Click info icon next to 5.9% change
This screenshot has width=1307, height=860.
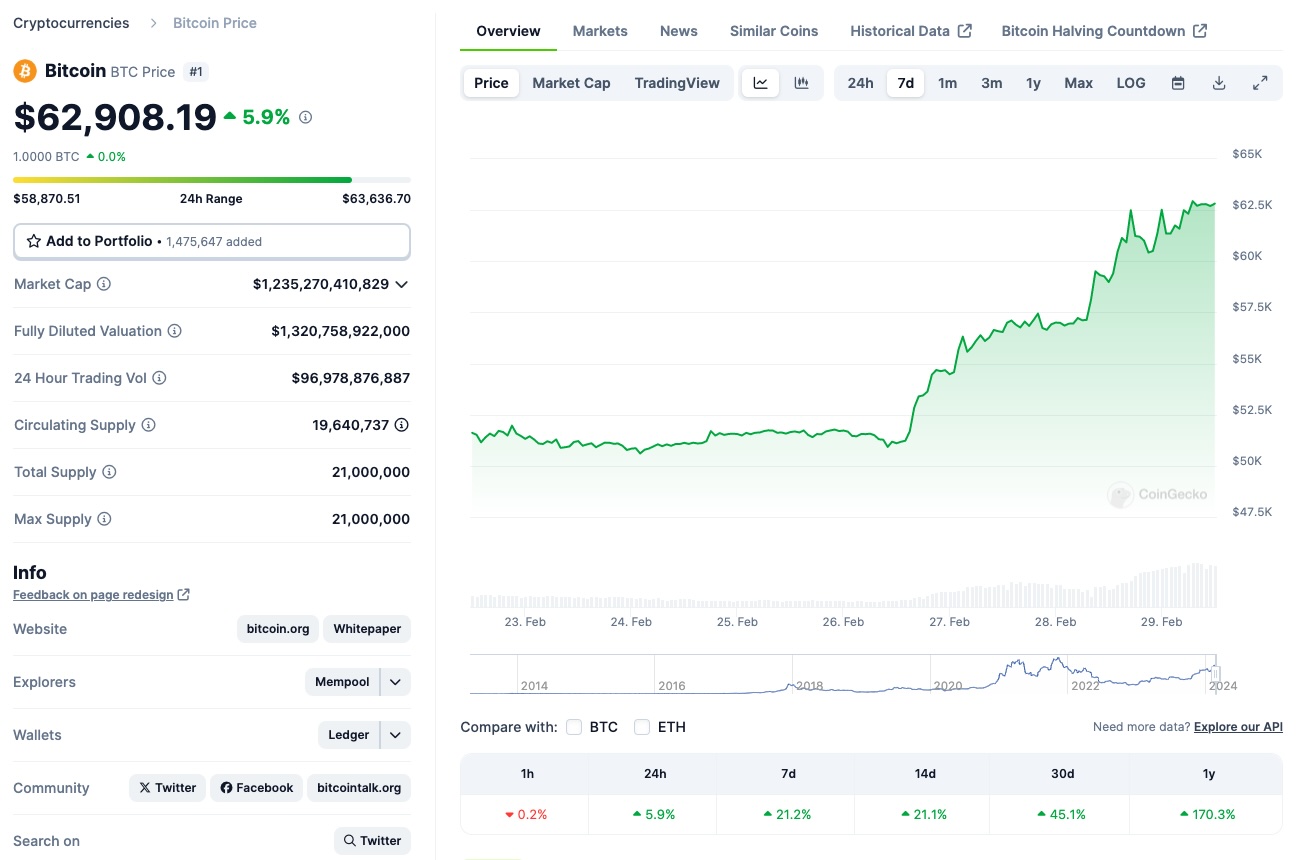tap(306, 117)
